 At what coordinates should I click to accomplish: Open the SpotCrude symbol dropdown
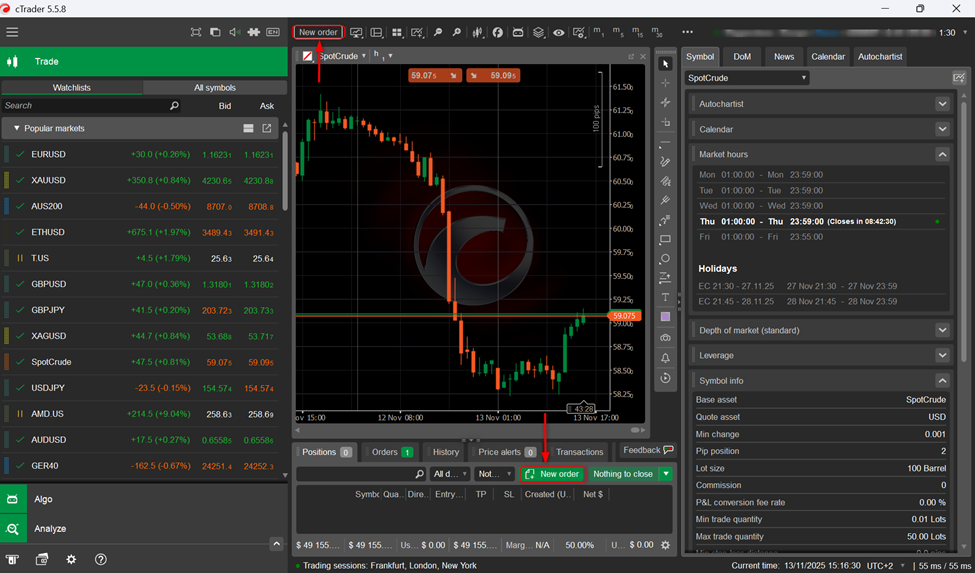coord(747,78)
